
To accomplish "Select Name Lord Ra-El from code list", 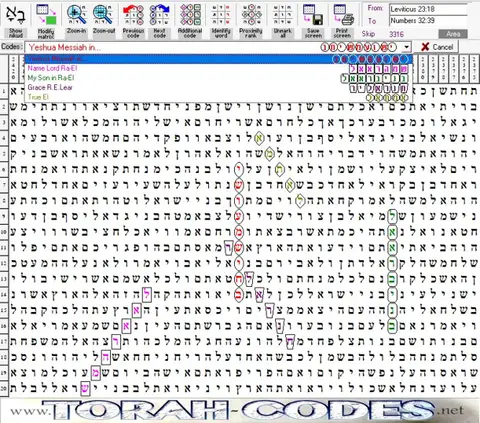I will [x=219, y=69].
